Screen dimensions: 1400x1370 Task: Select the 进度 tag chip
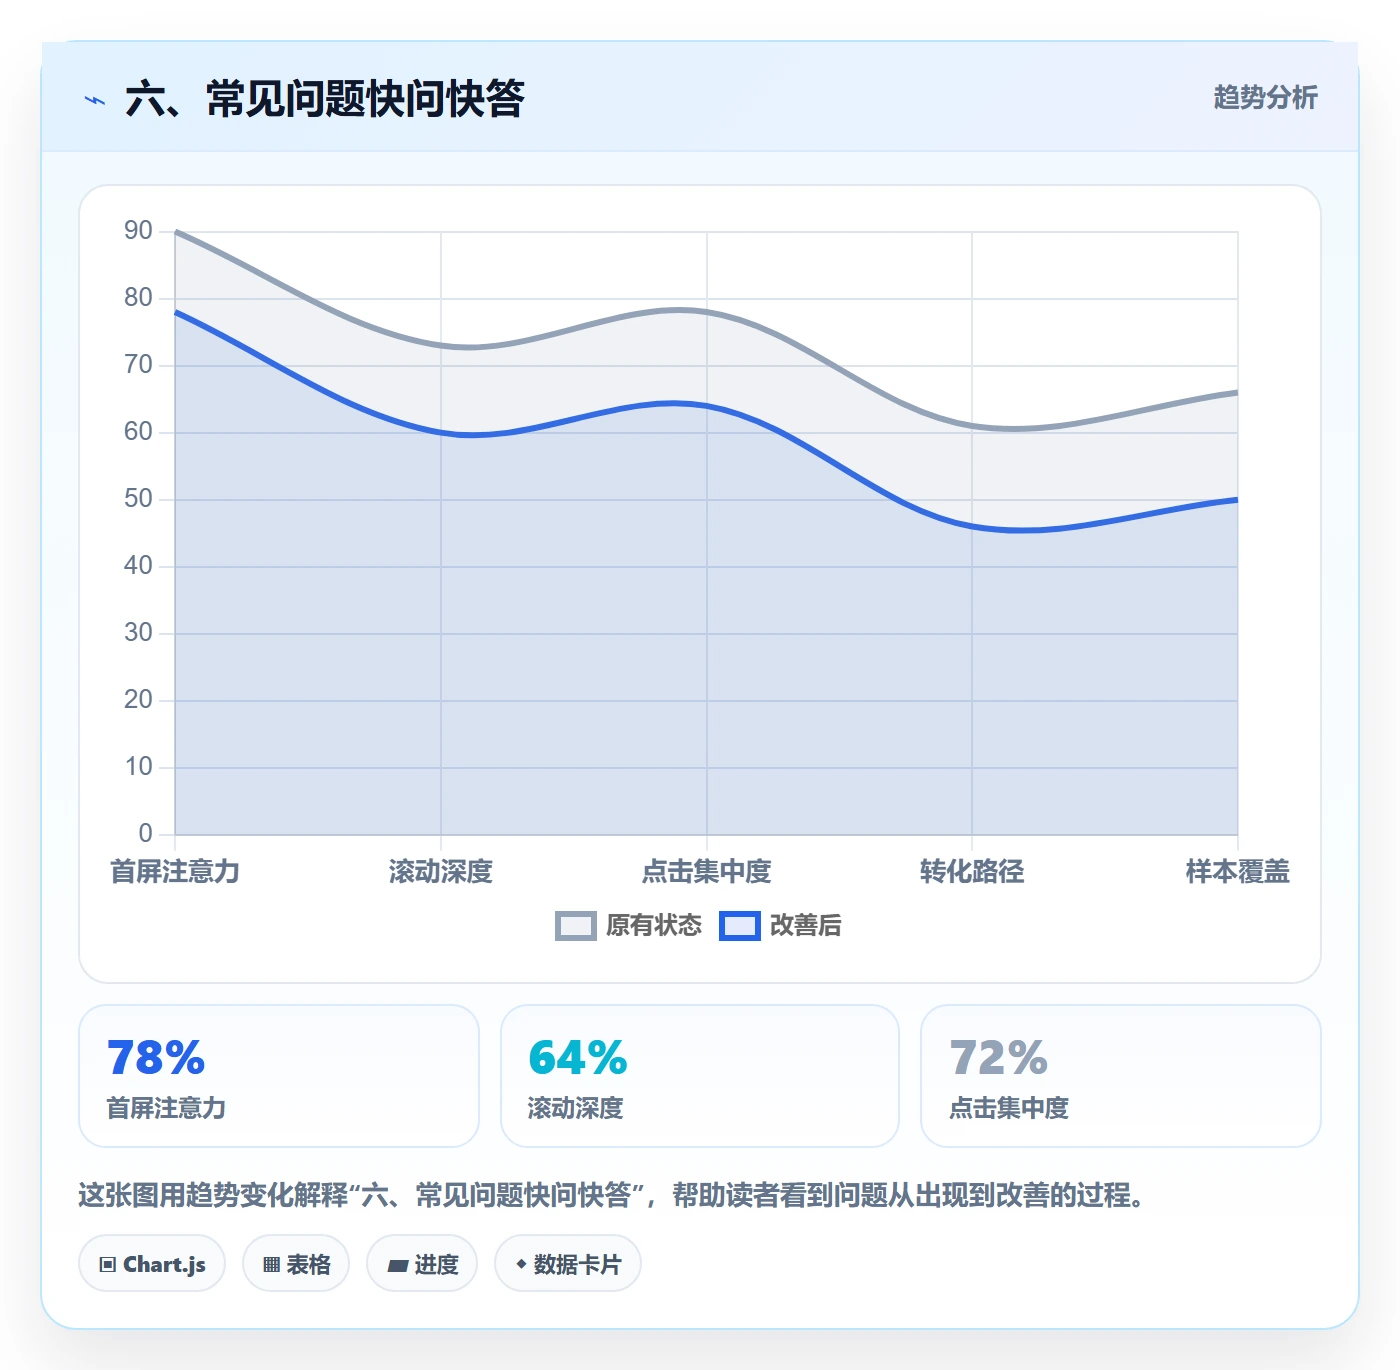[x=422, y=1264]
